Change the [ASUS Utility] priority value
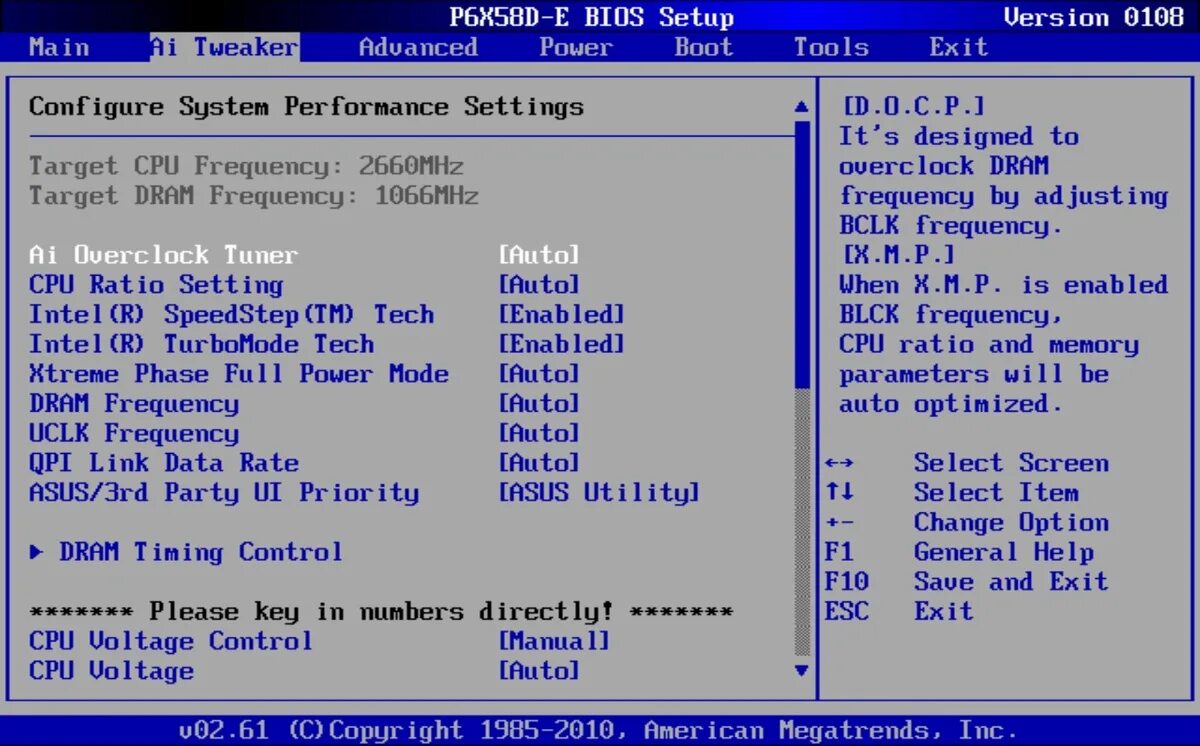Image resolution: width=1200 pixels, height=746 pixels. [x=599, y=493]
